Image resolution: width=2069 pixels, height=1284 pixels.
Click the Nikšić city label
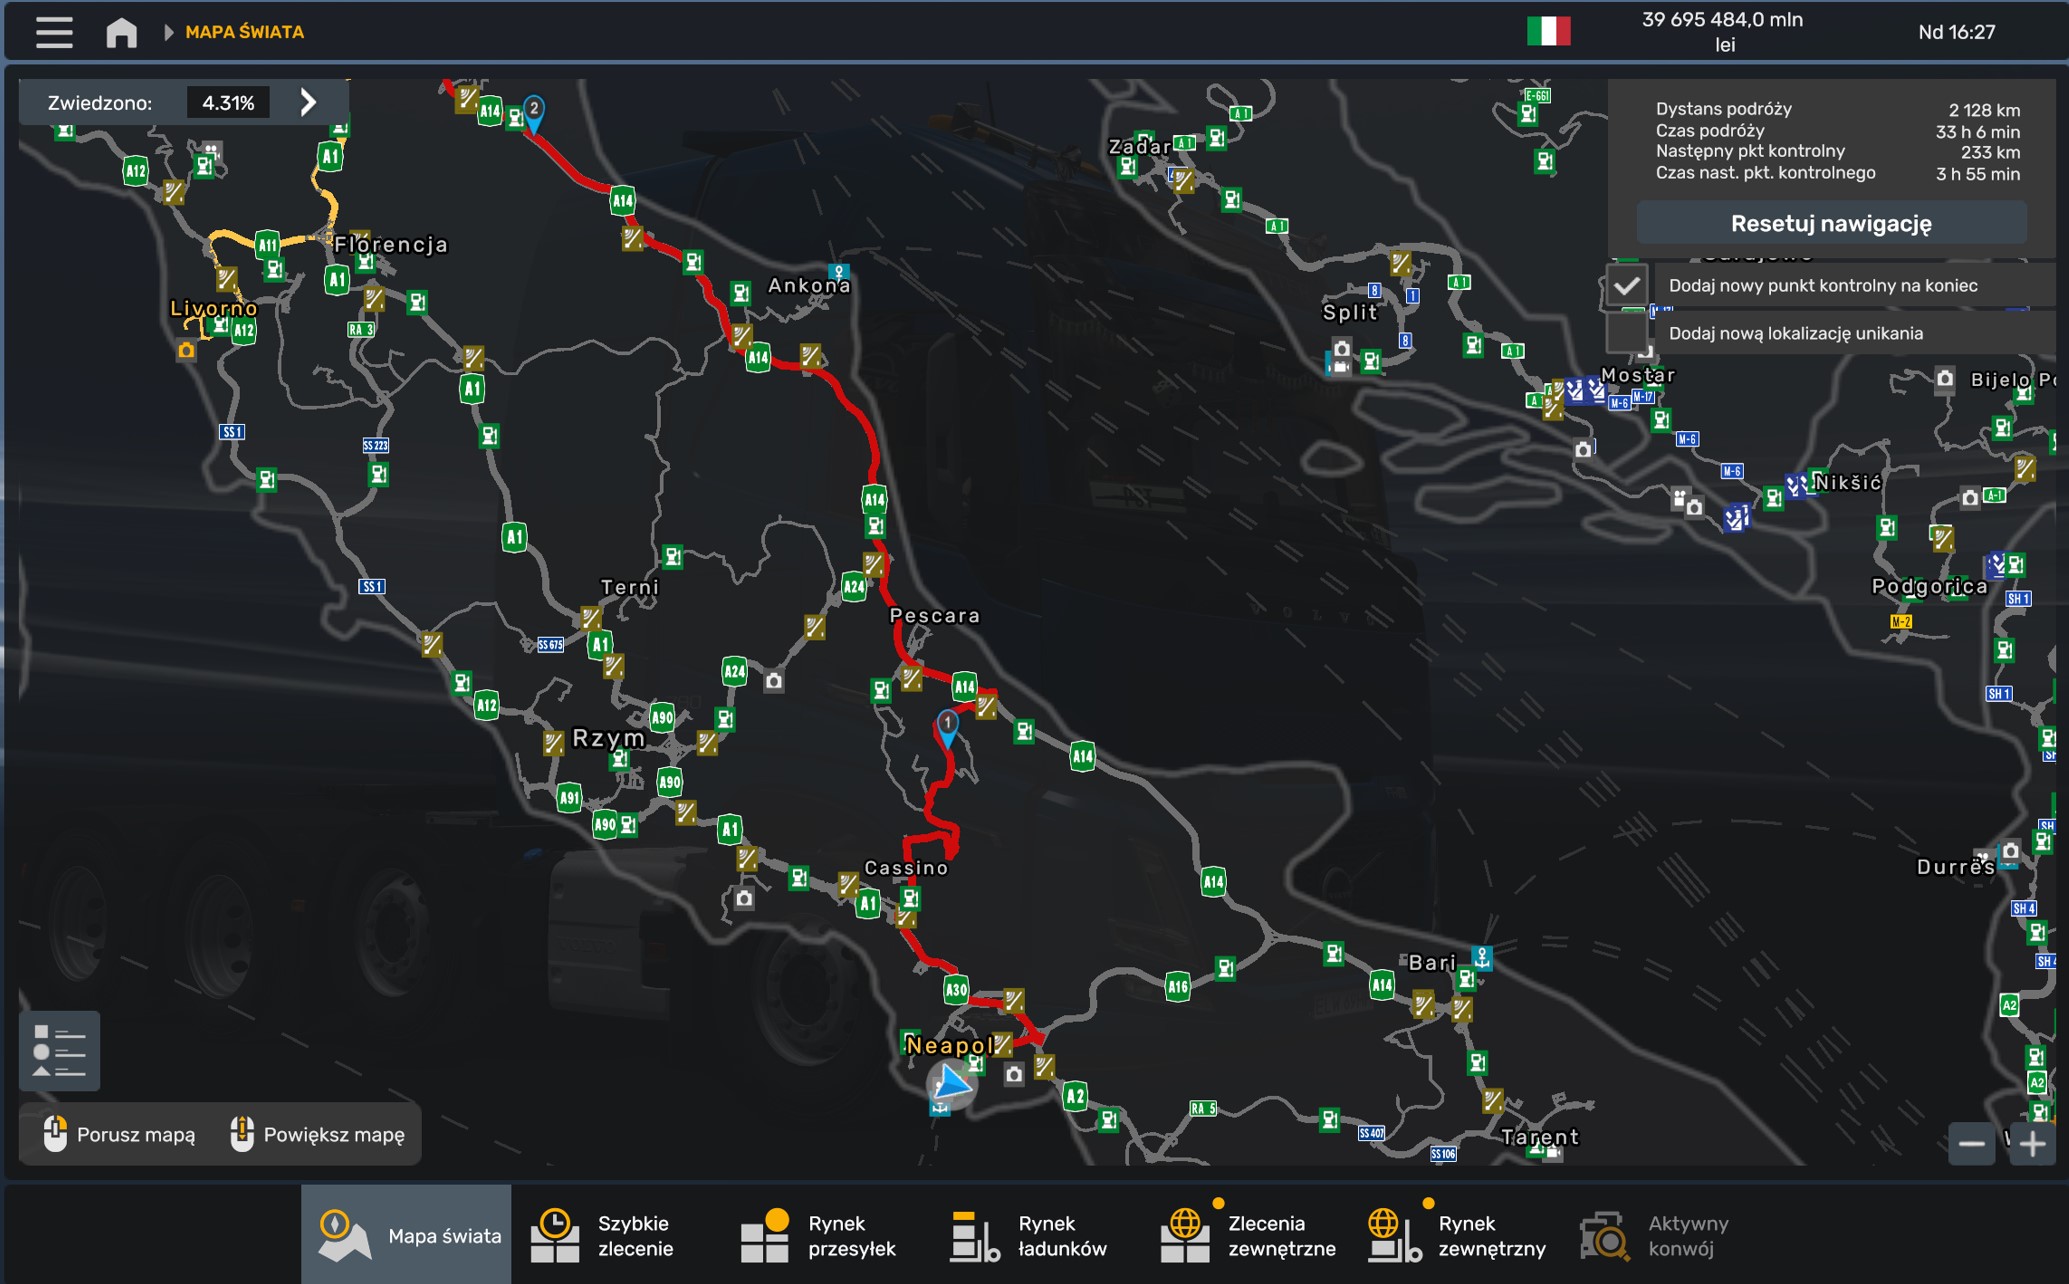(1848, 482)
